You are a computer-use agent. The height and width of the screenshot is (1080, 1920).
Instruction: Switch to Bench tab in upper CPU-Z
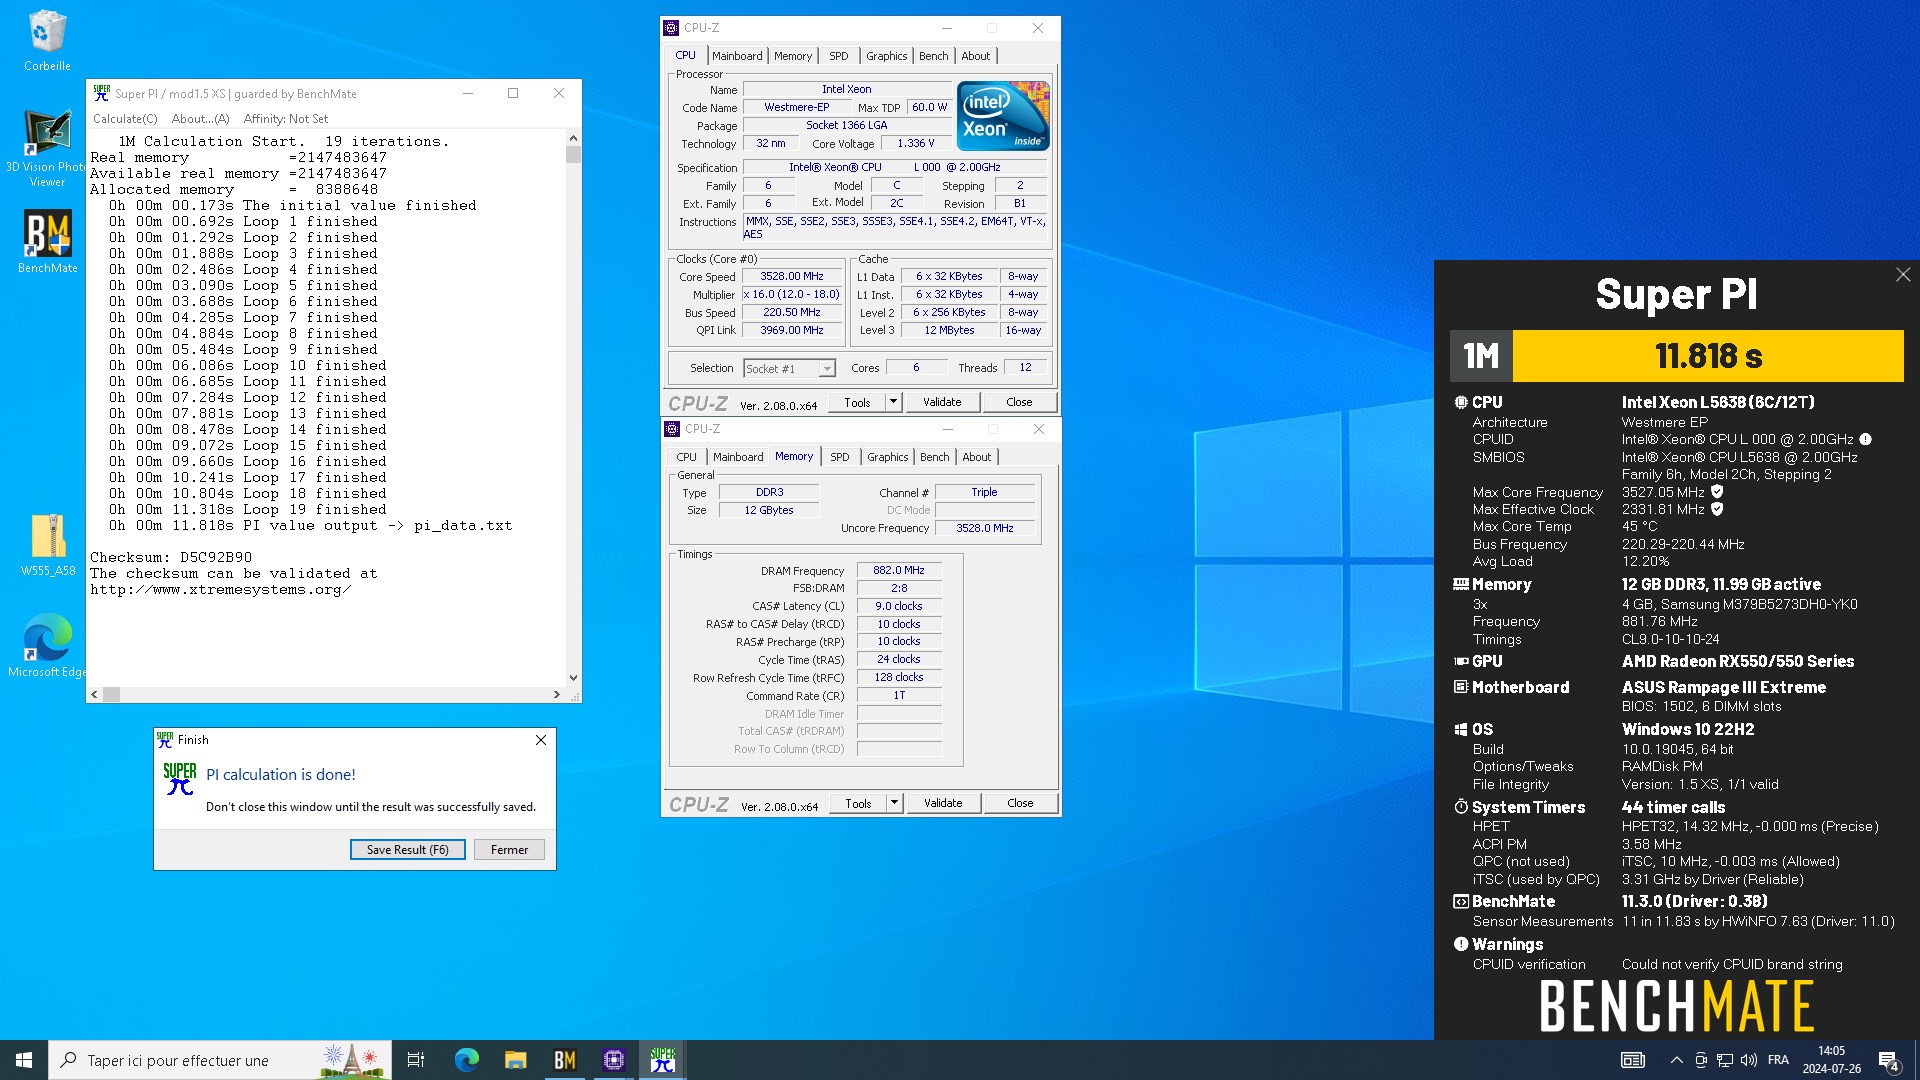934,56
